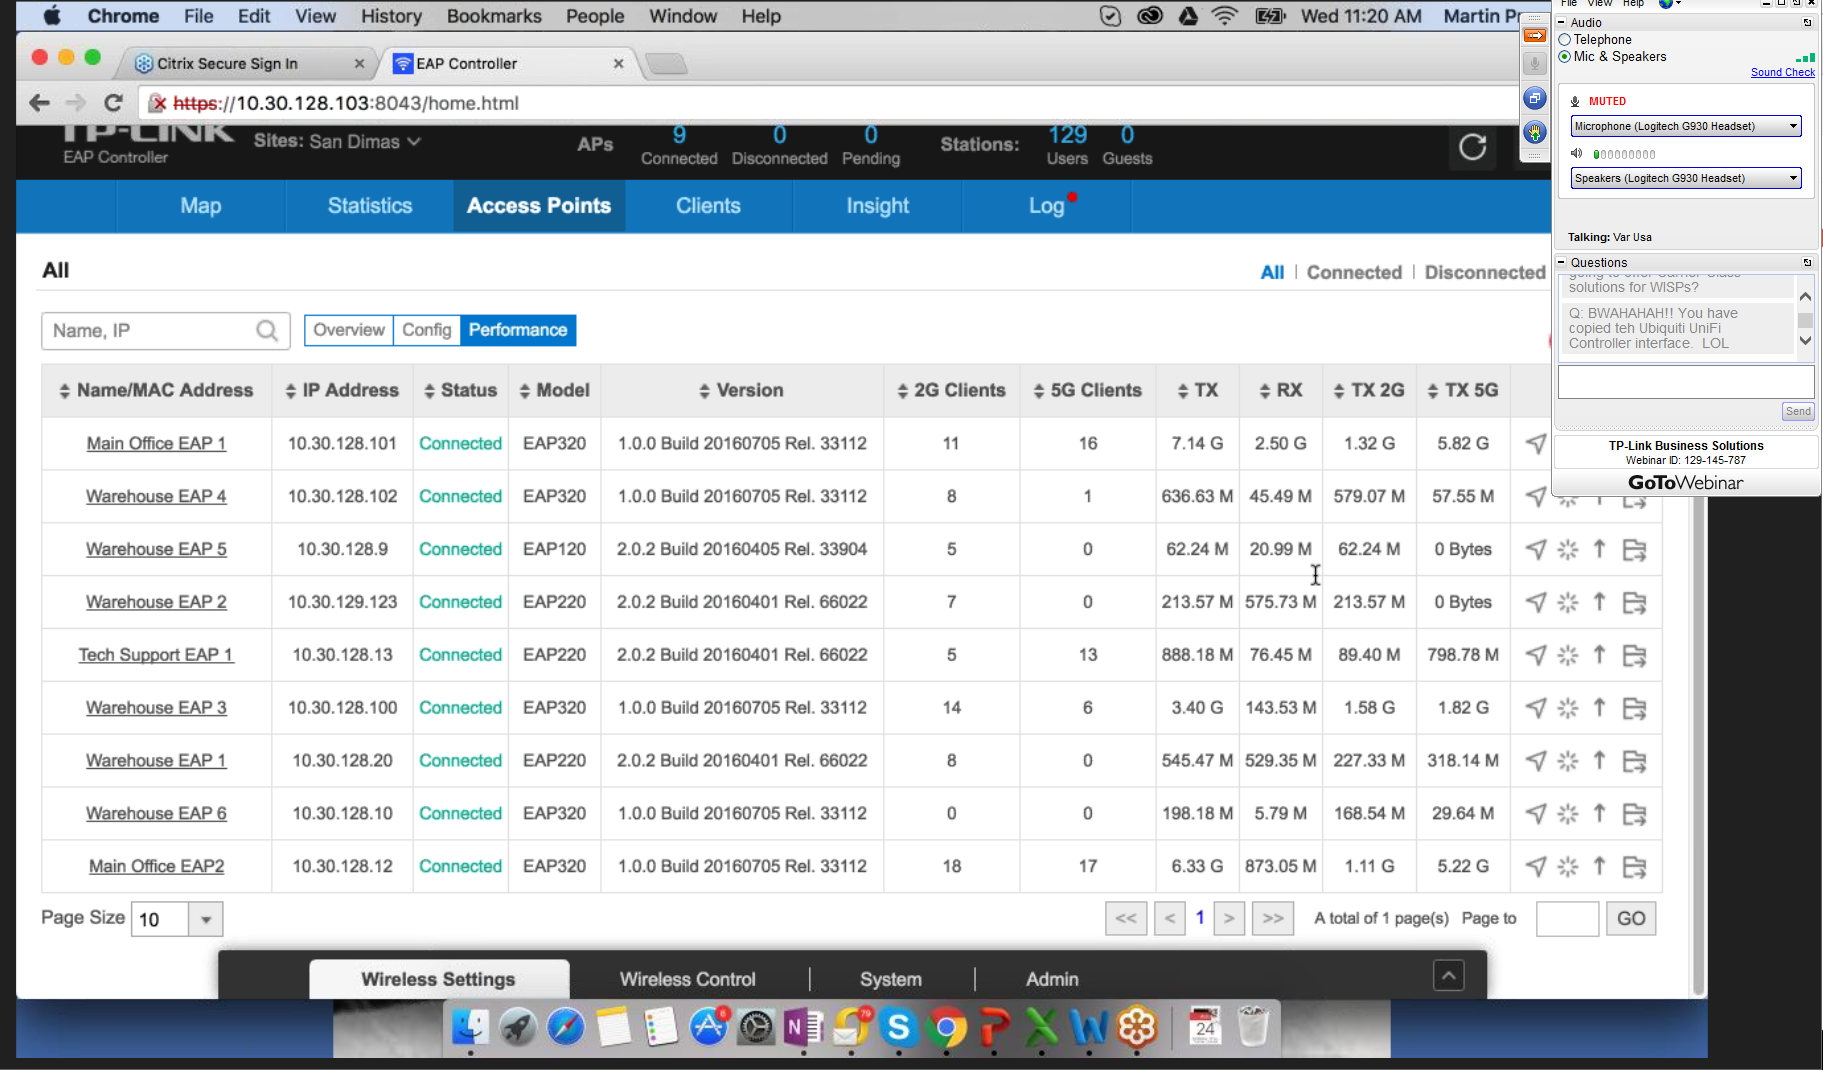
Task: Click locate icon for Warehouse EAP 5
Action: 1535,549
